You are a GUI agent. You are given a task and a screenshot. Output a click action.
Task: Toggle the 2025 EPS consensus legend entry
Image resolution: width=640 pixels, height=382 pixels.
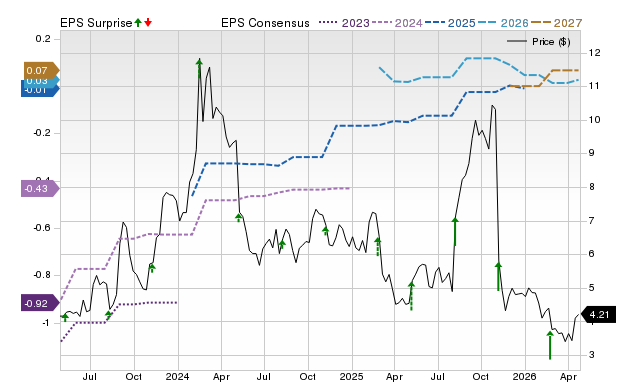point(450,23)
